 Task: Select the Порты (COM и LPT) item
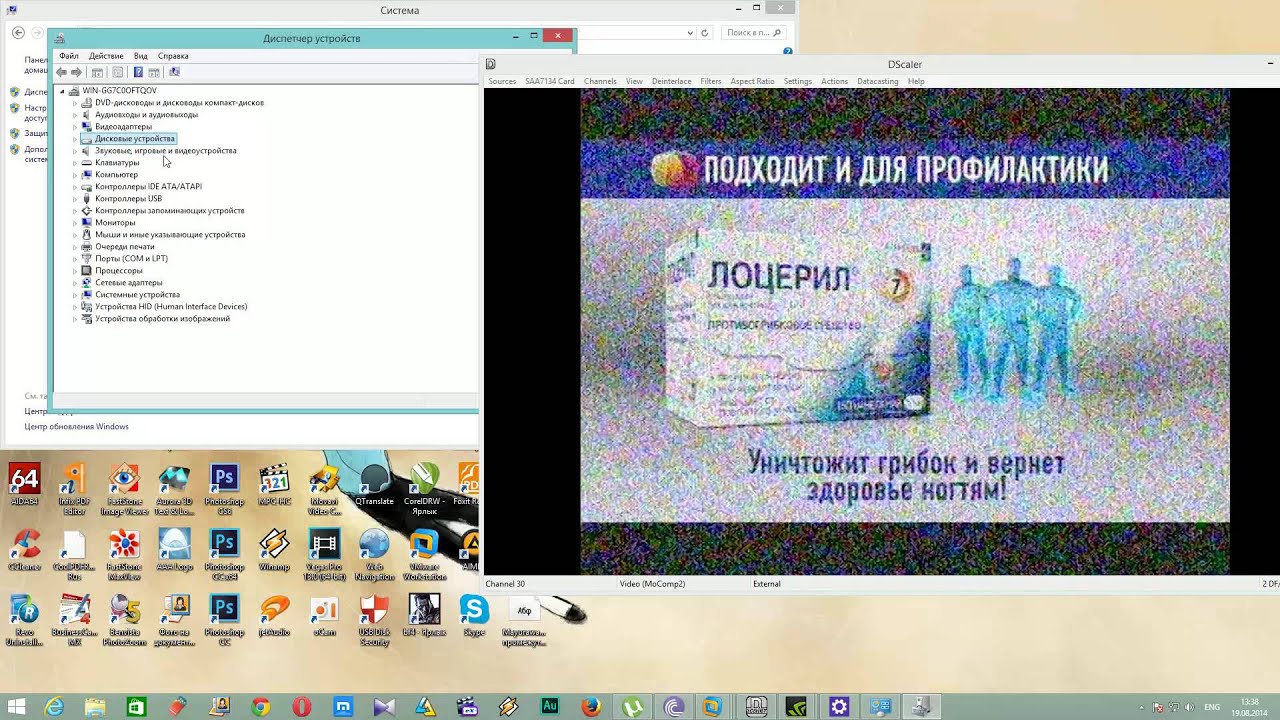click(x=131, y=259)
